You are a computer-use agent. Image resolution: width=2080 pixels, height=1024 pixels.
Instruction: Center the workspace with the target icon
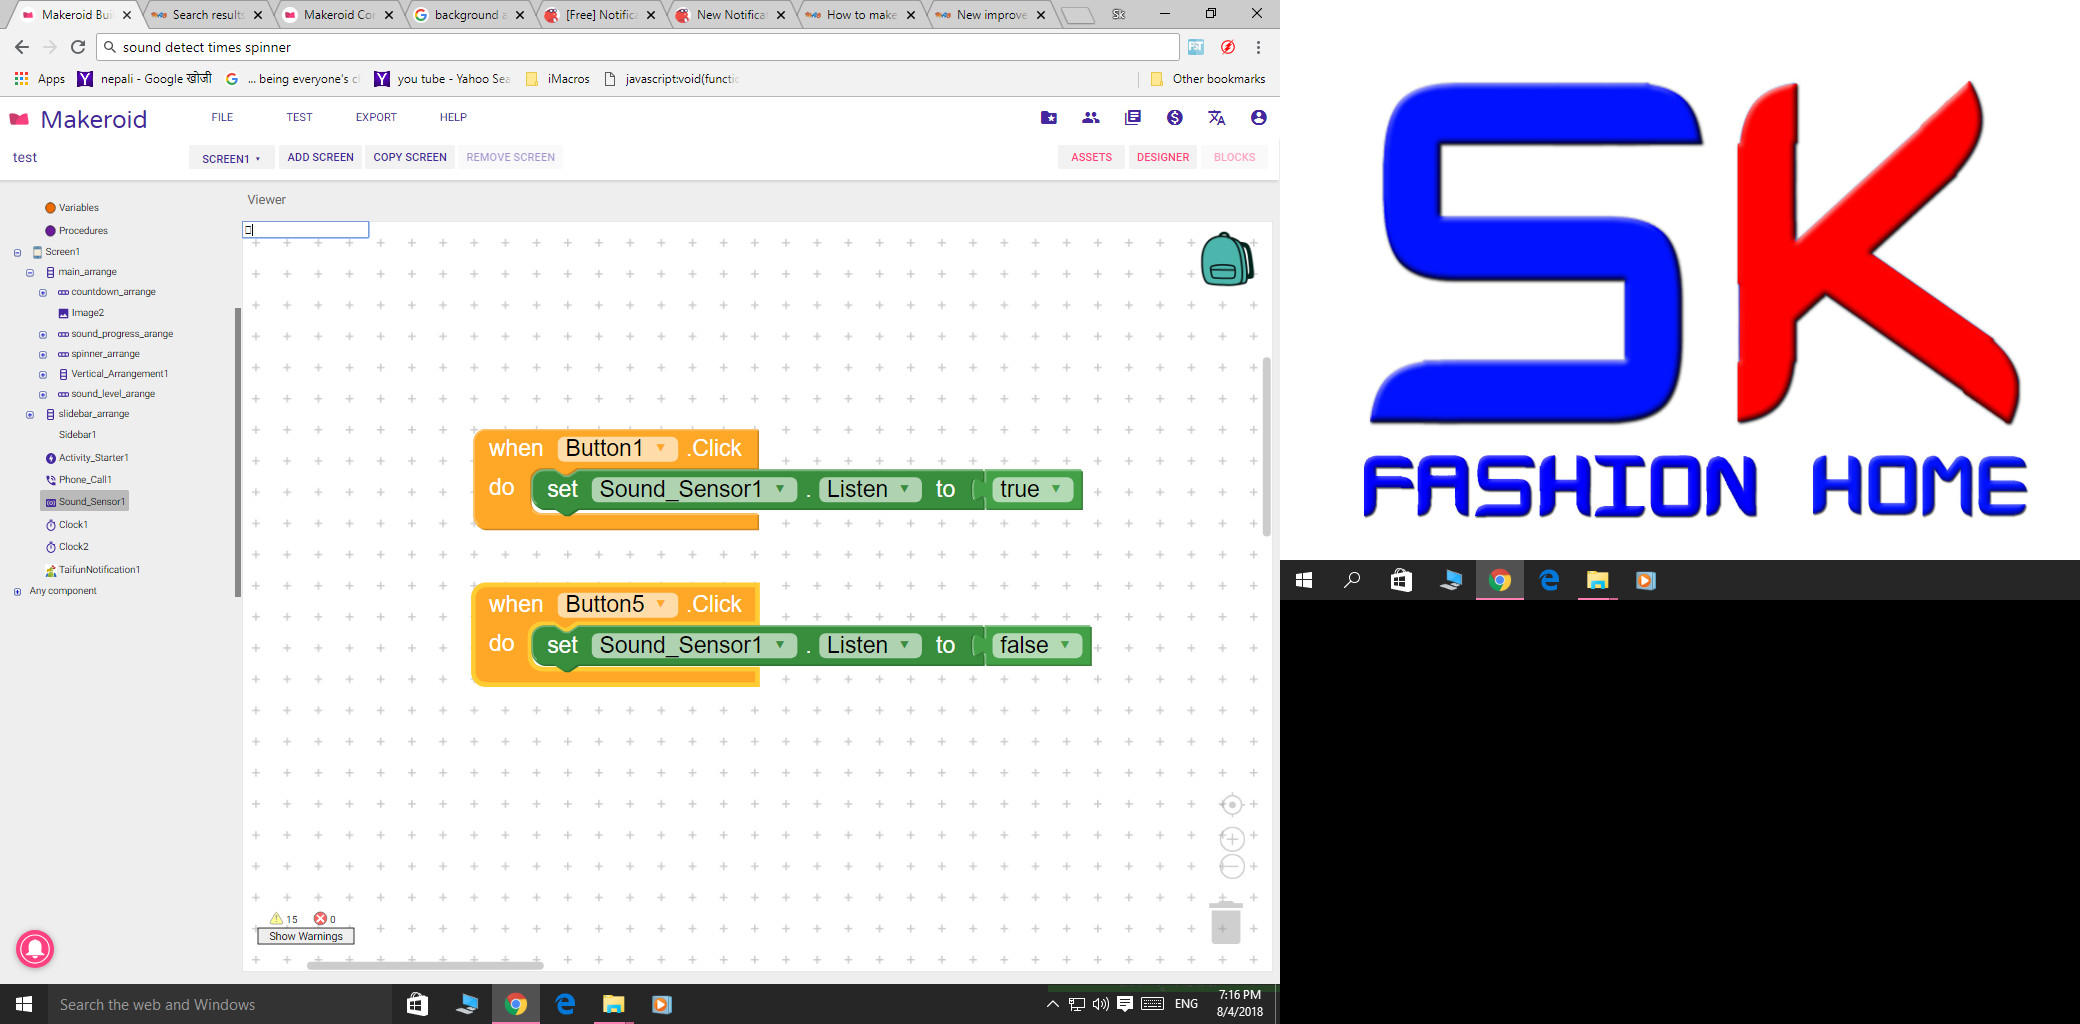(x=1232, y=805)
